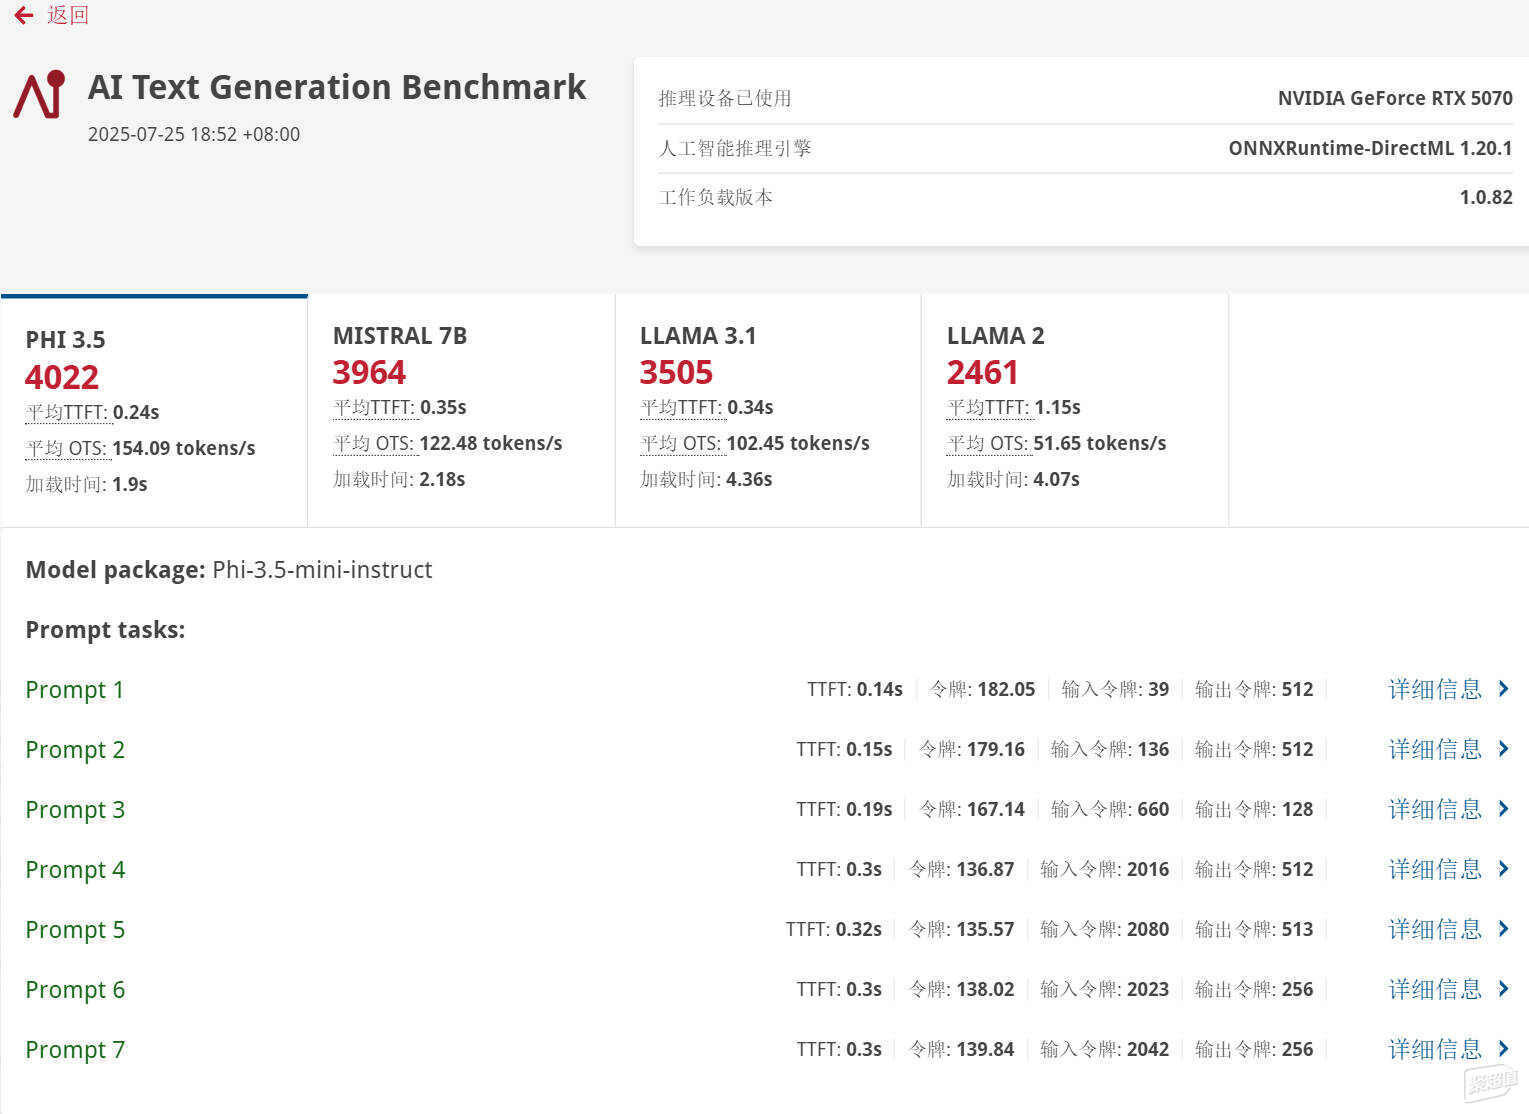
Task: Click the Prompt 4 label
Action: point(75,870)
